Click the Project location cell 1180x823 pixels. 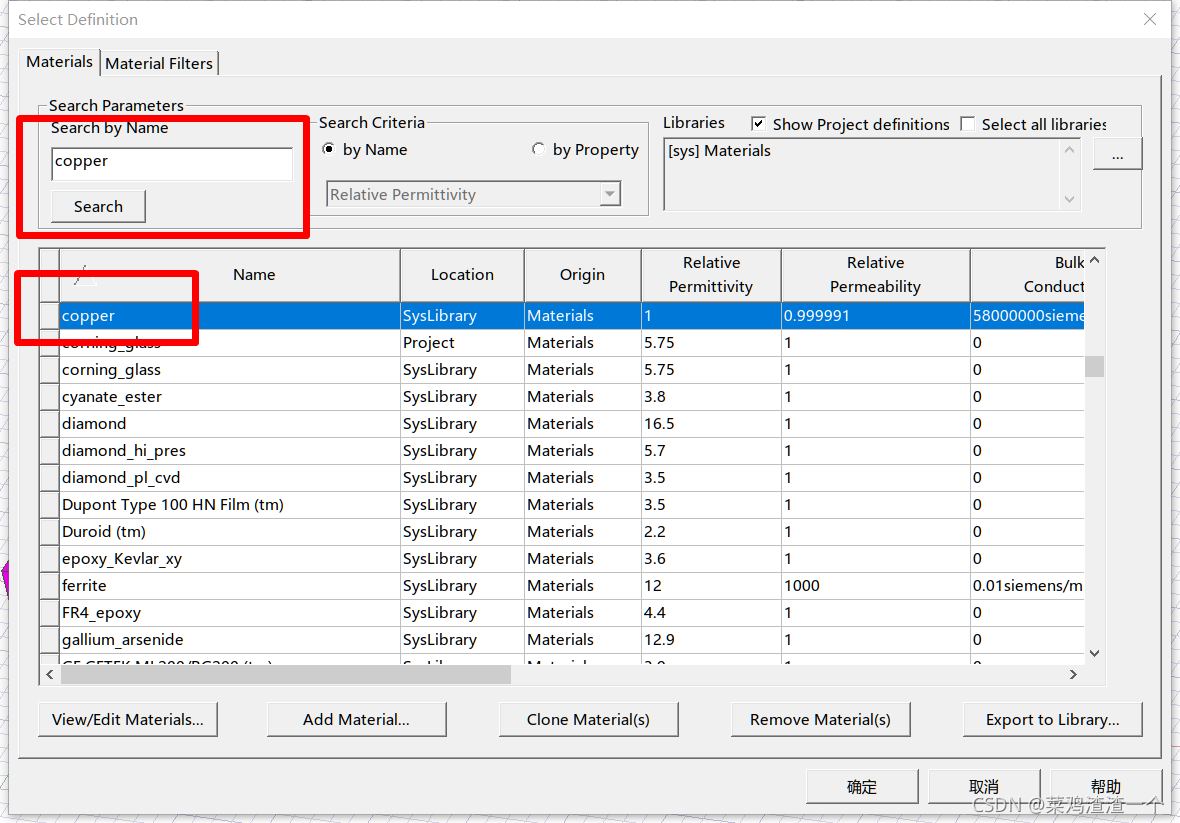pyautogui.click(x=462, y=343)
